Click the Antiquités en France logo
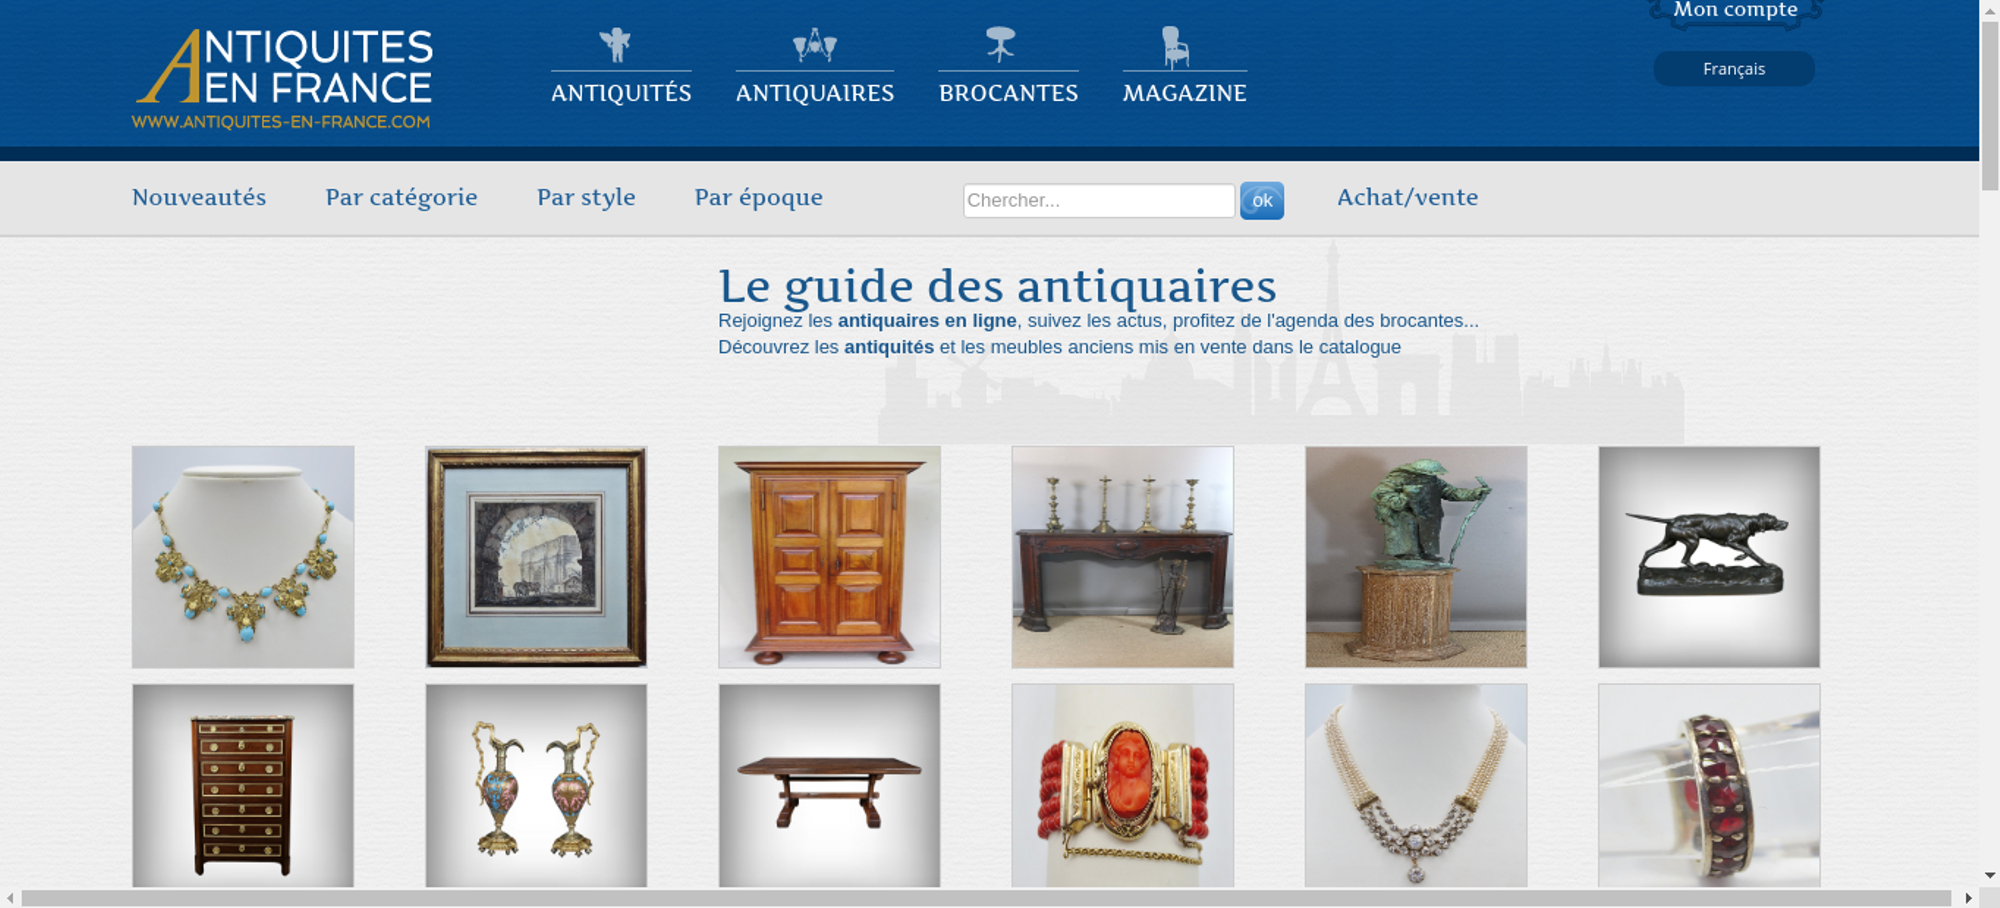Viewport: 2000px width, 908px height. (x=284, y=79)
